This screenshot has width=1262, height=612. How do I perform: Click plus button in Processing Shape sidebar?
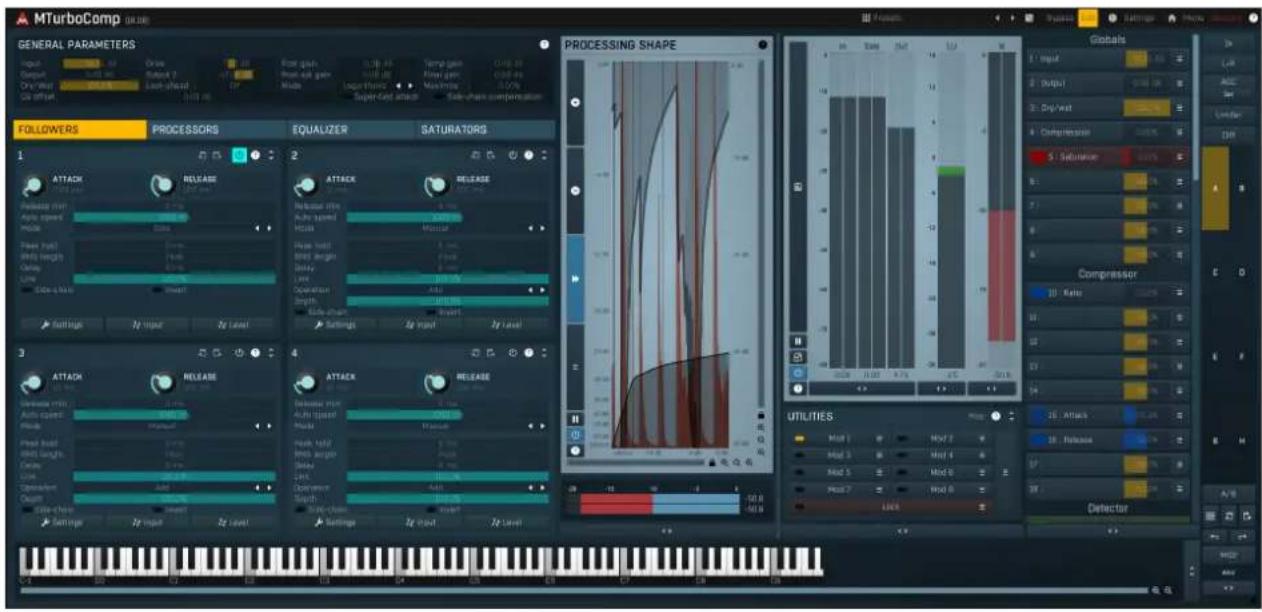pos(575,103)
